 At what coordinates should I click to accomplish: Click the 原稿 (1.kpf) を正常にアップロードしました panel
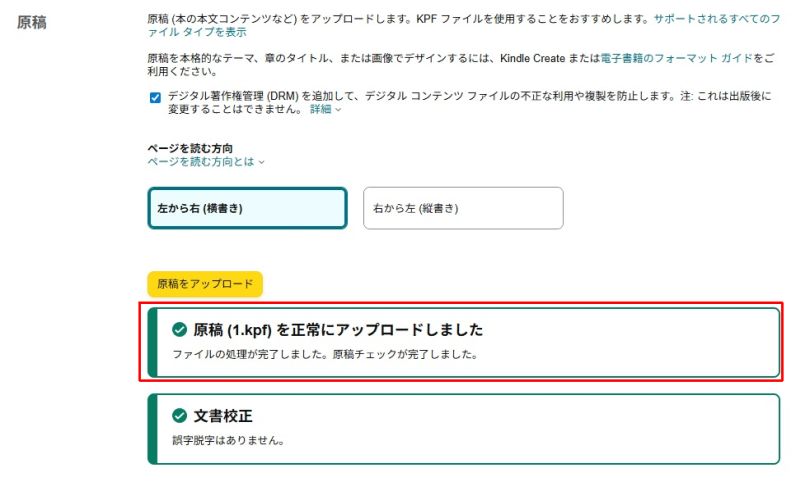click(463, 342)
